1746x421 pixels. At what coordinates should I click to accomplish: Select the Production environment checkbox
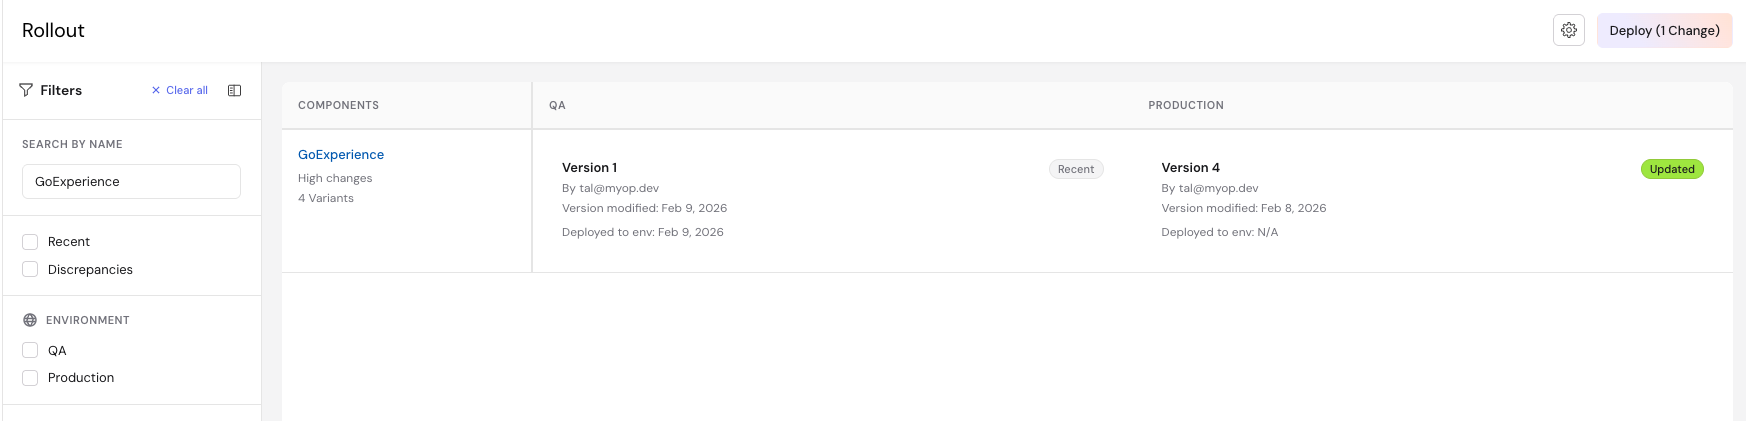(x=30, y=378)
